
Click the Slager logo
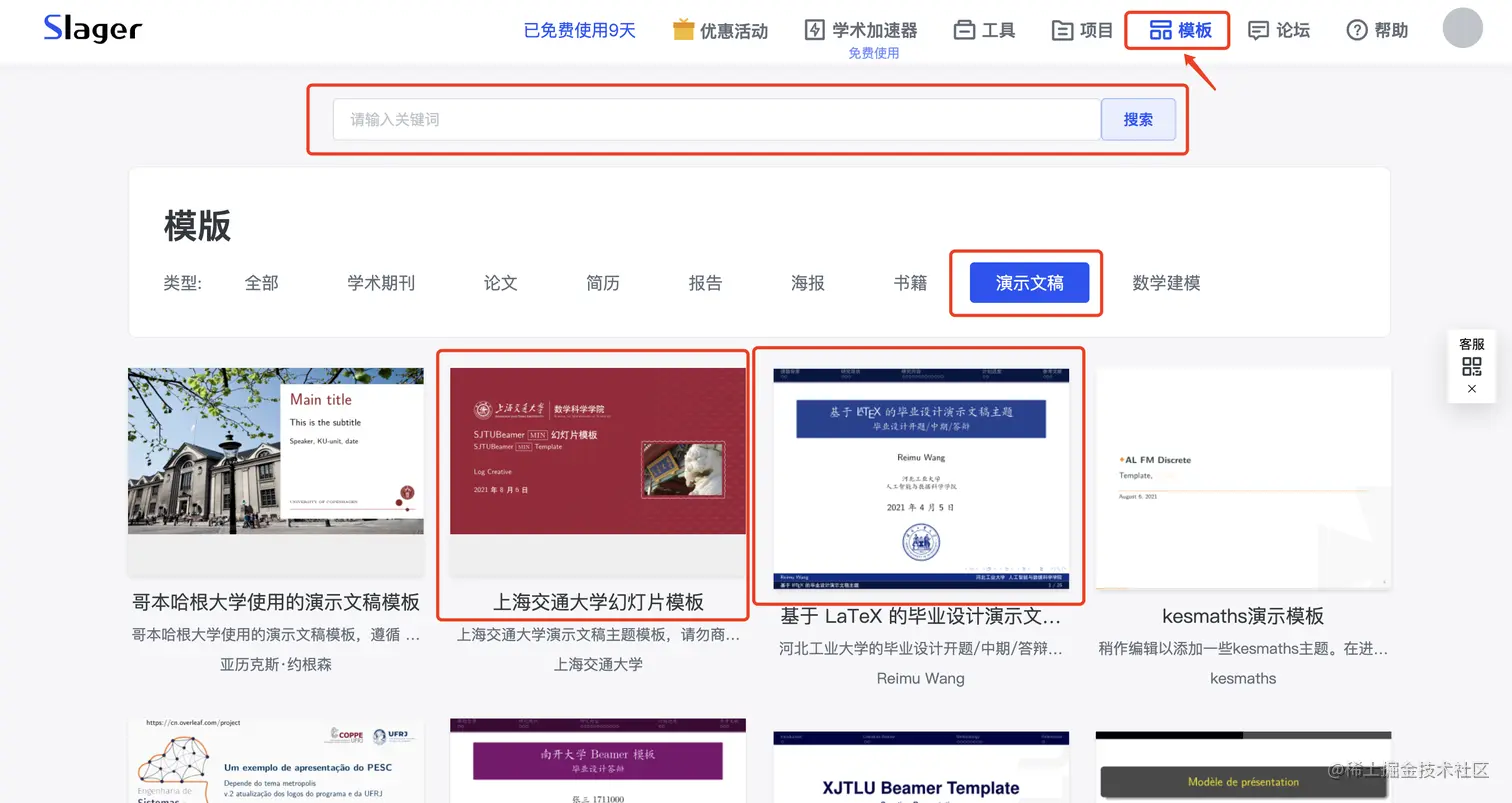click(92, 29)
